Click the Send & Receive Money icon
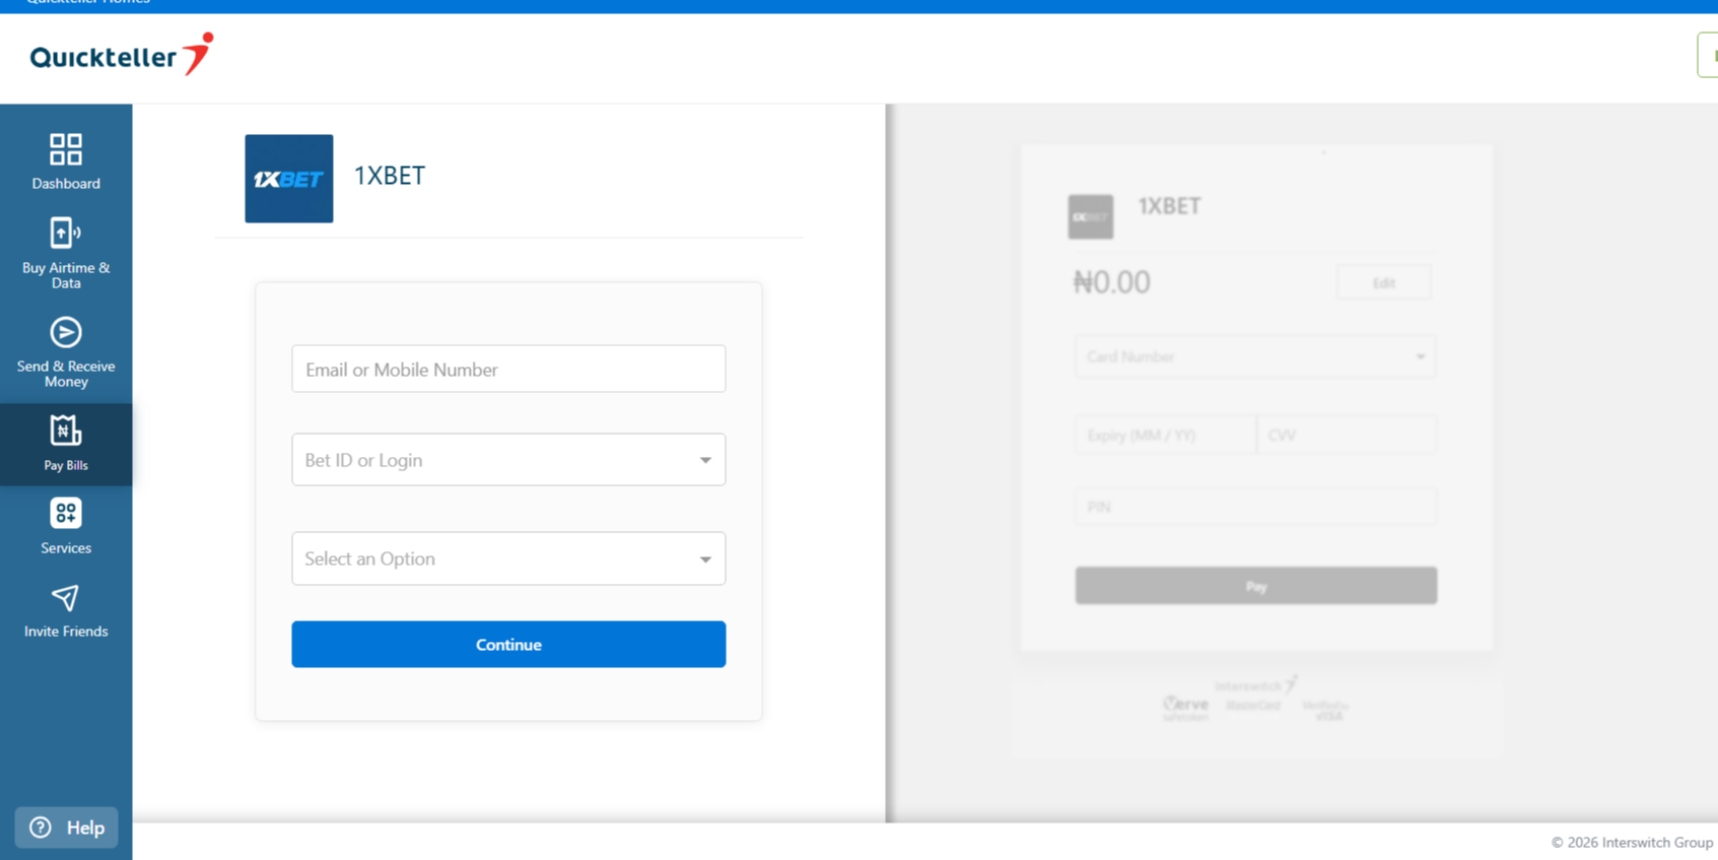1718x860 pixels. tap(65, 332)
